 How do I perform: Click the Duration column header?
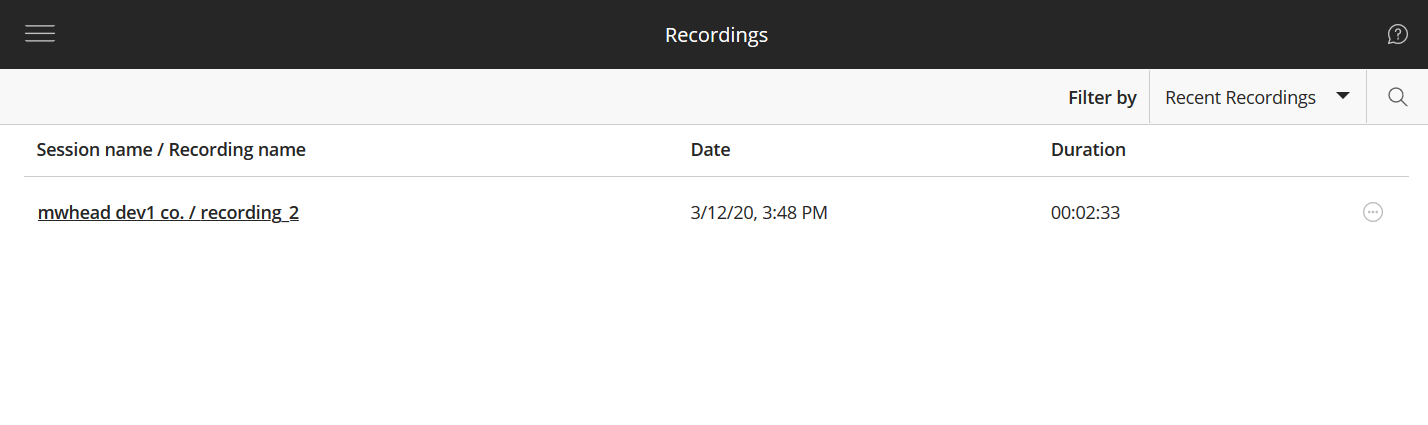click(1088, 150)
